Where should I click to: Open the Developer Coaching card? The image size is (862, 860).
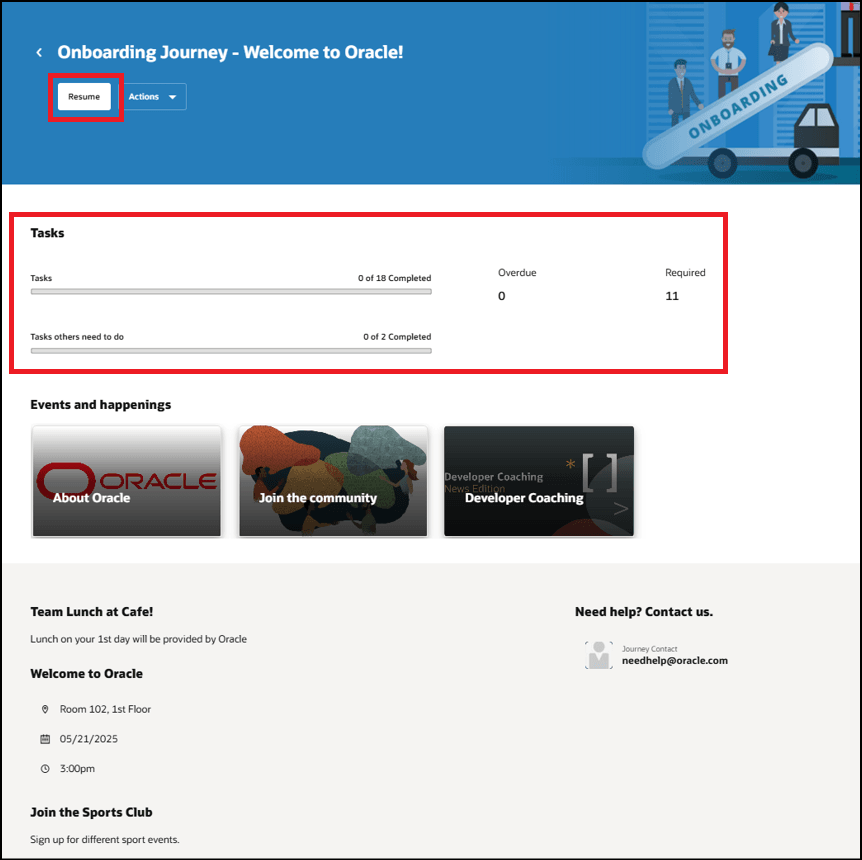[x=539, y=481]
